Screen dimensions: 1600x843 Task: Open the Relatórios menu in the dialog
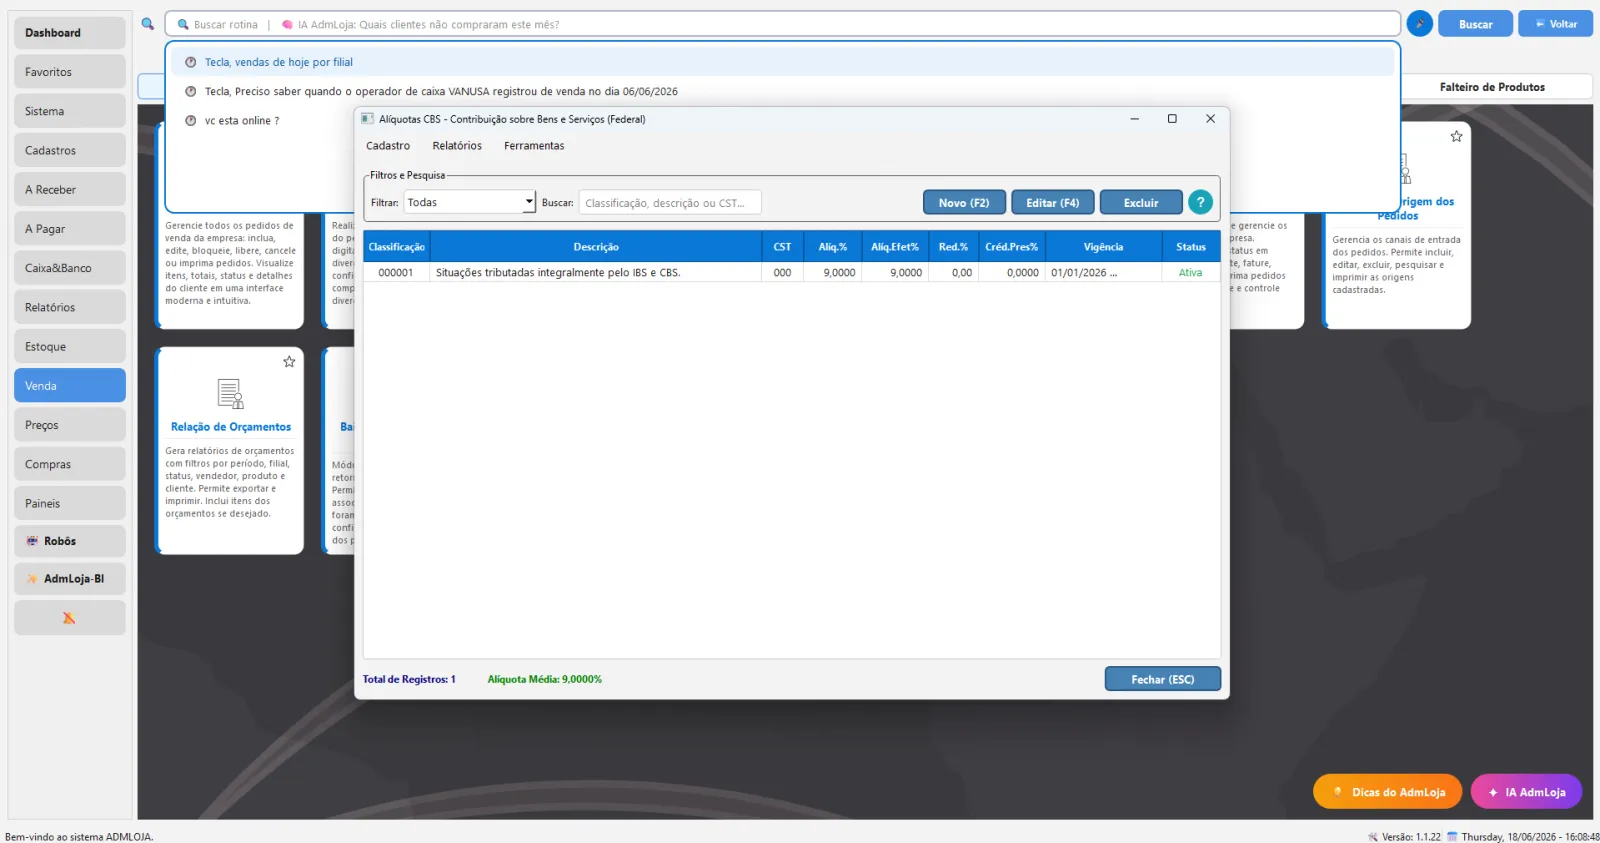(457, 146)
